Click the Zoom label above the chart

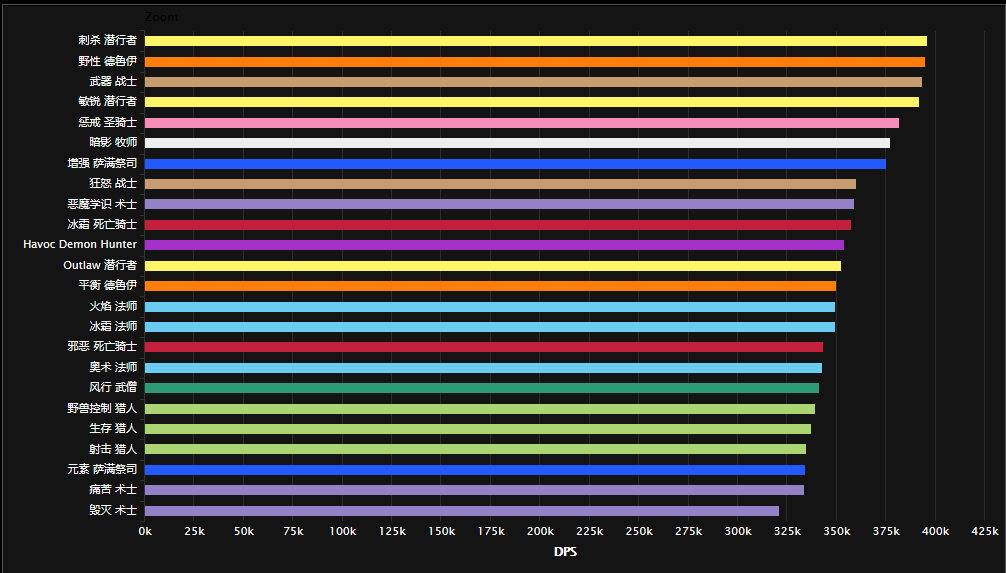click(162, 17)
